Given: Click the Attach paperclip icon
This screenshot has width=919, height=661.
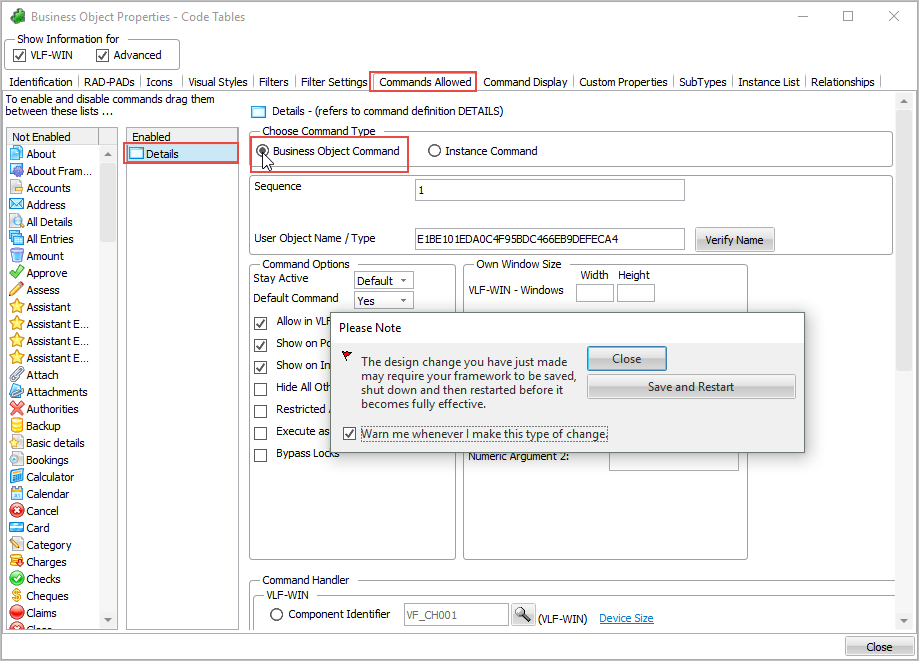Looking at the screenshot, I should point(16,374).
